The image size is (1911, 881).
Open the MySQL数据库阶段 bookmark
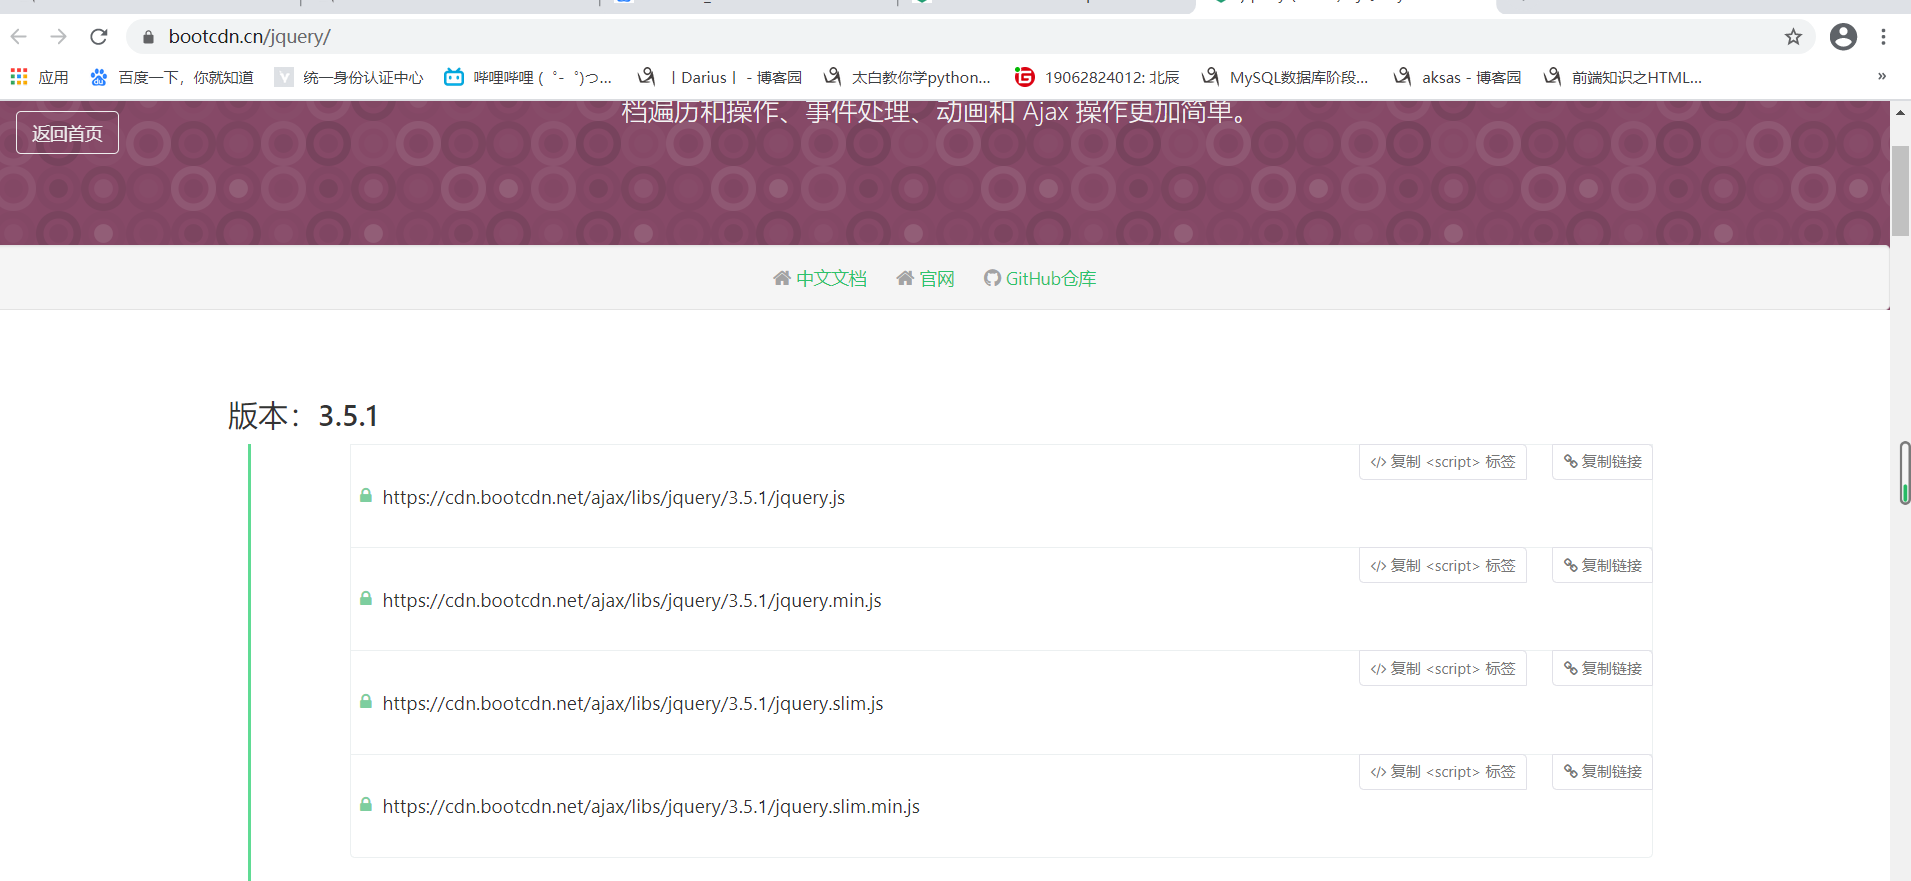point(1284,77)
